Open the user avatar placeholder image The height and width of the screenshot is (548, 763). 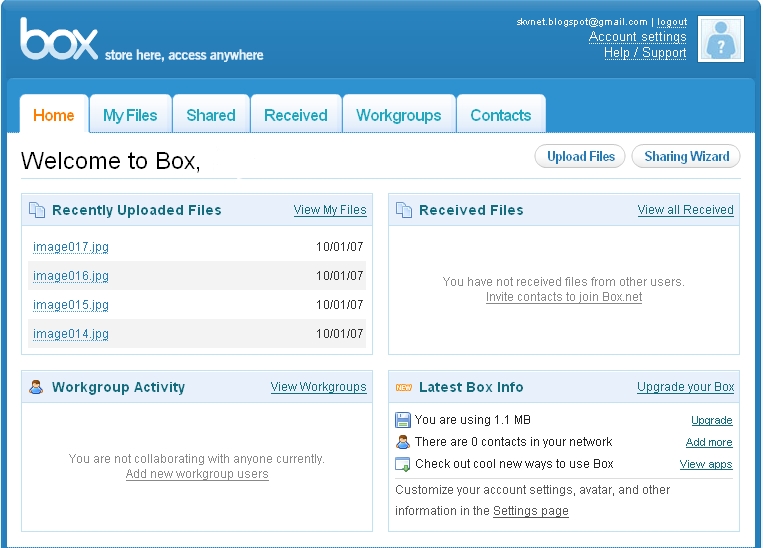(721, 39)
